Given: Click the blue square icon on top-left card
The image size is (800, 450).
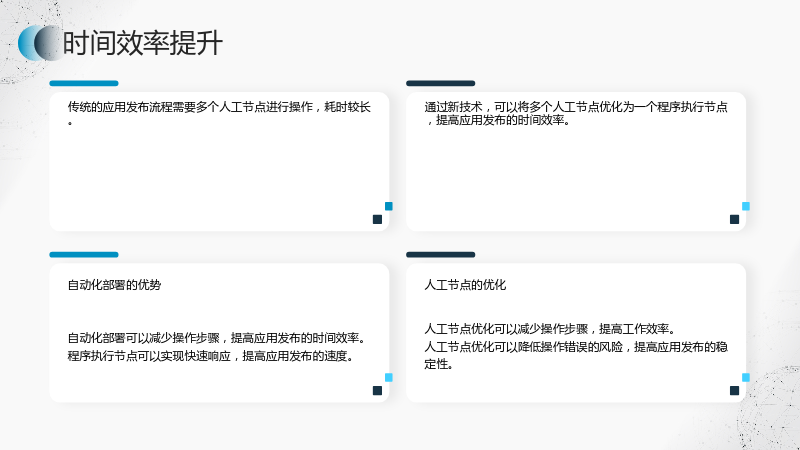Looking at the screenshot, I should (x=389, y=206).
